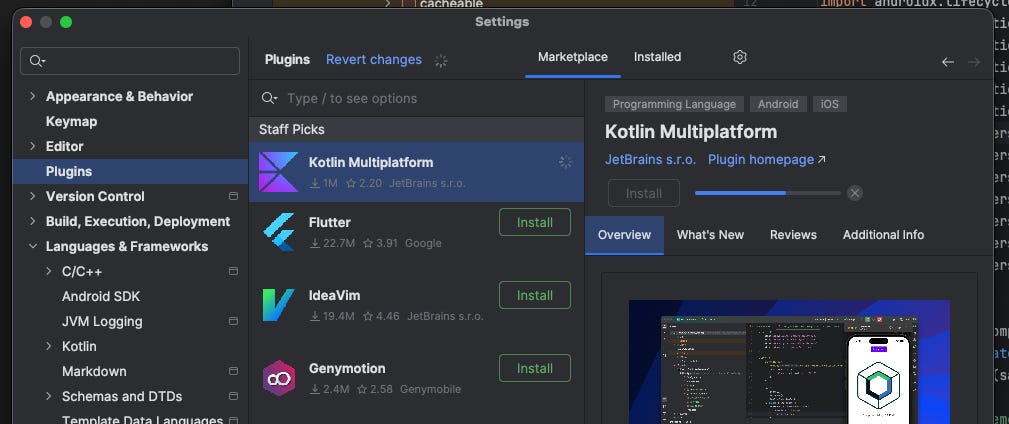Install the IdeaVim plugin
This screenshot has height=424, width=1009.
[535, 295]
